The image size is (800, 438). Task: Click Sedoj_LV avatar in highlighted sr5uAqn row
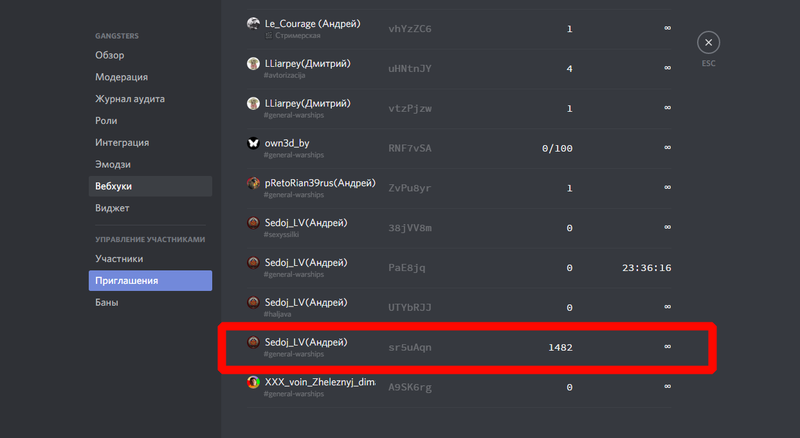[253, 342]
